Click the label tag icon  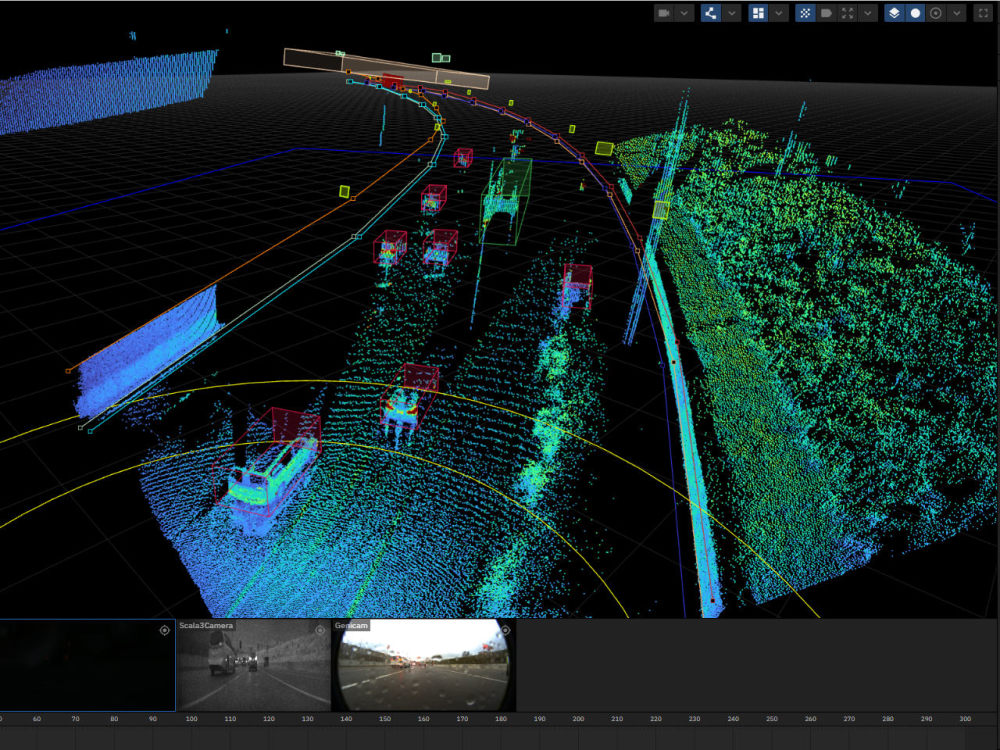click(x=826, y=13)
